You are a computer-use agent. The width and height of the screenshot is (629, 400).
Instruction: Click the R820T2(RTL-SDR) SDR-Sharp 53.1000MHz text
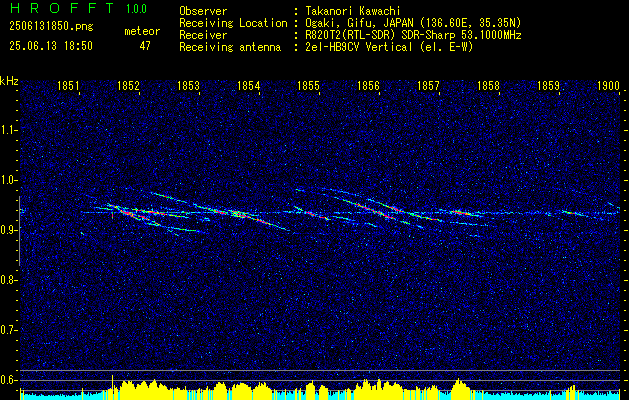[413, 35]
